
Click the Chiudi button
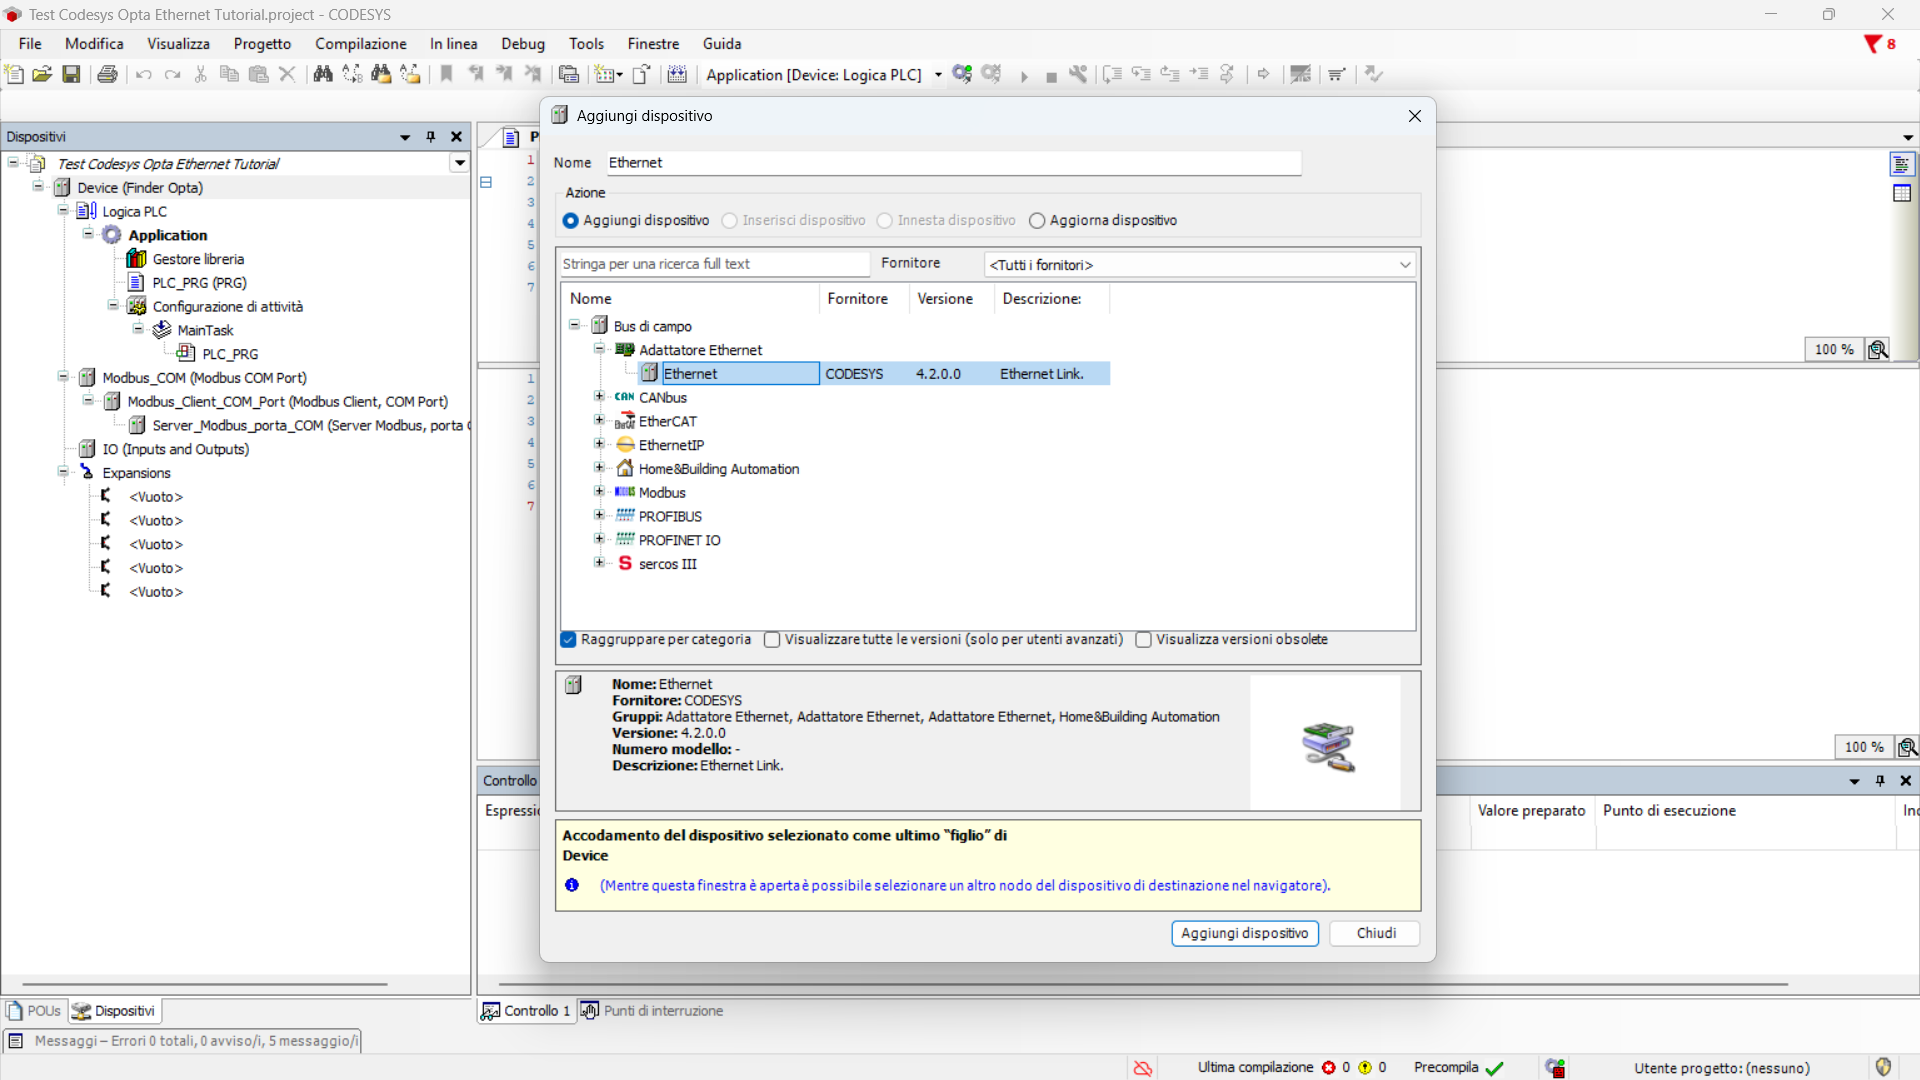click(x=1375, y=933)
